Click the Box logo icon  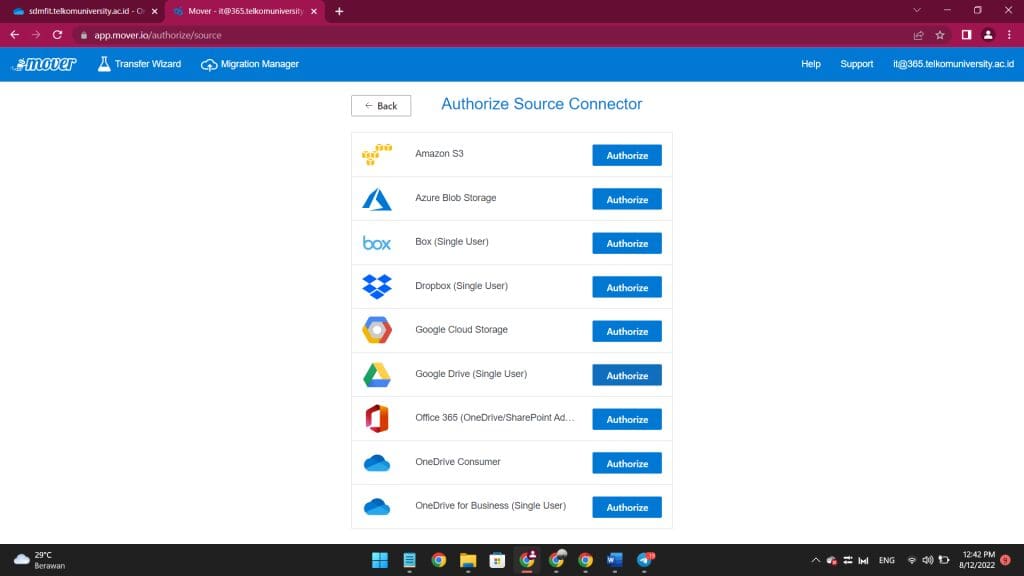[377, 243]
